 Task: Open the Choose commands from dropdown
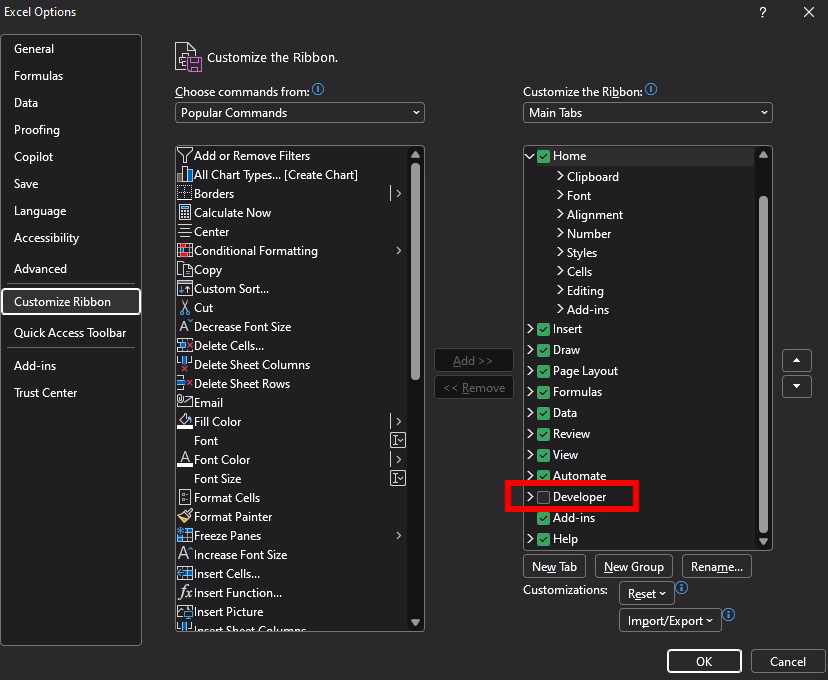(299, 112)
